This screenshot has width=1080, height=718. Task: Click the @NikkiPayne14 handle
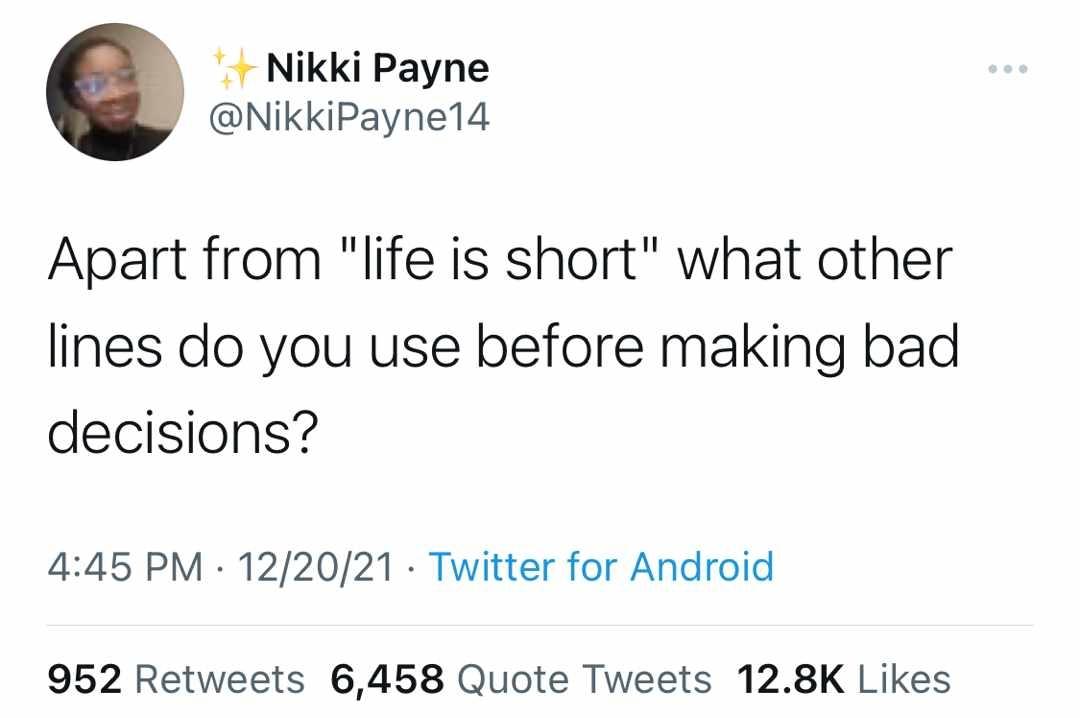(x=349, y=118)
